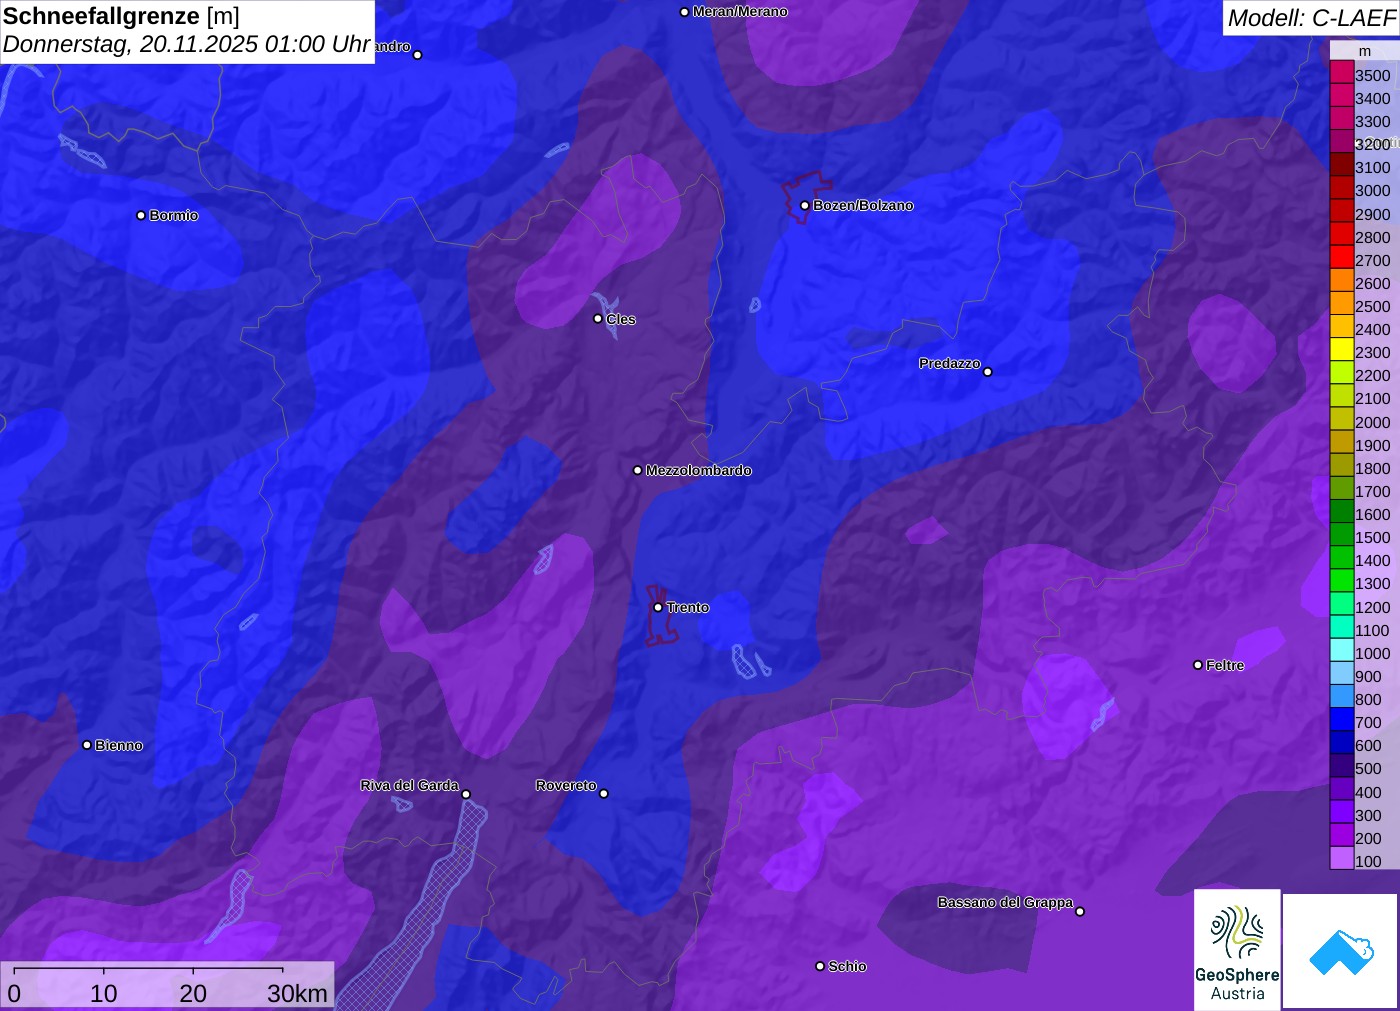Click the 30km scale bar label
This screenshot has height=1011, width=1400.
[x=297, y=993]
